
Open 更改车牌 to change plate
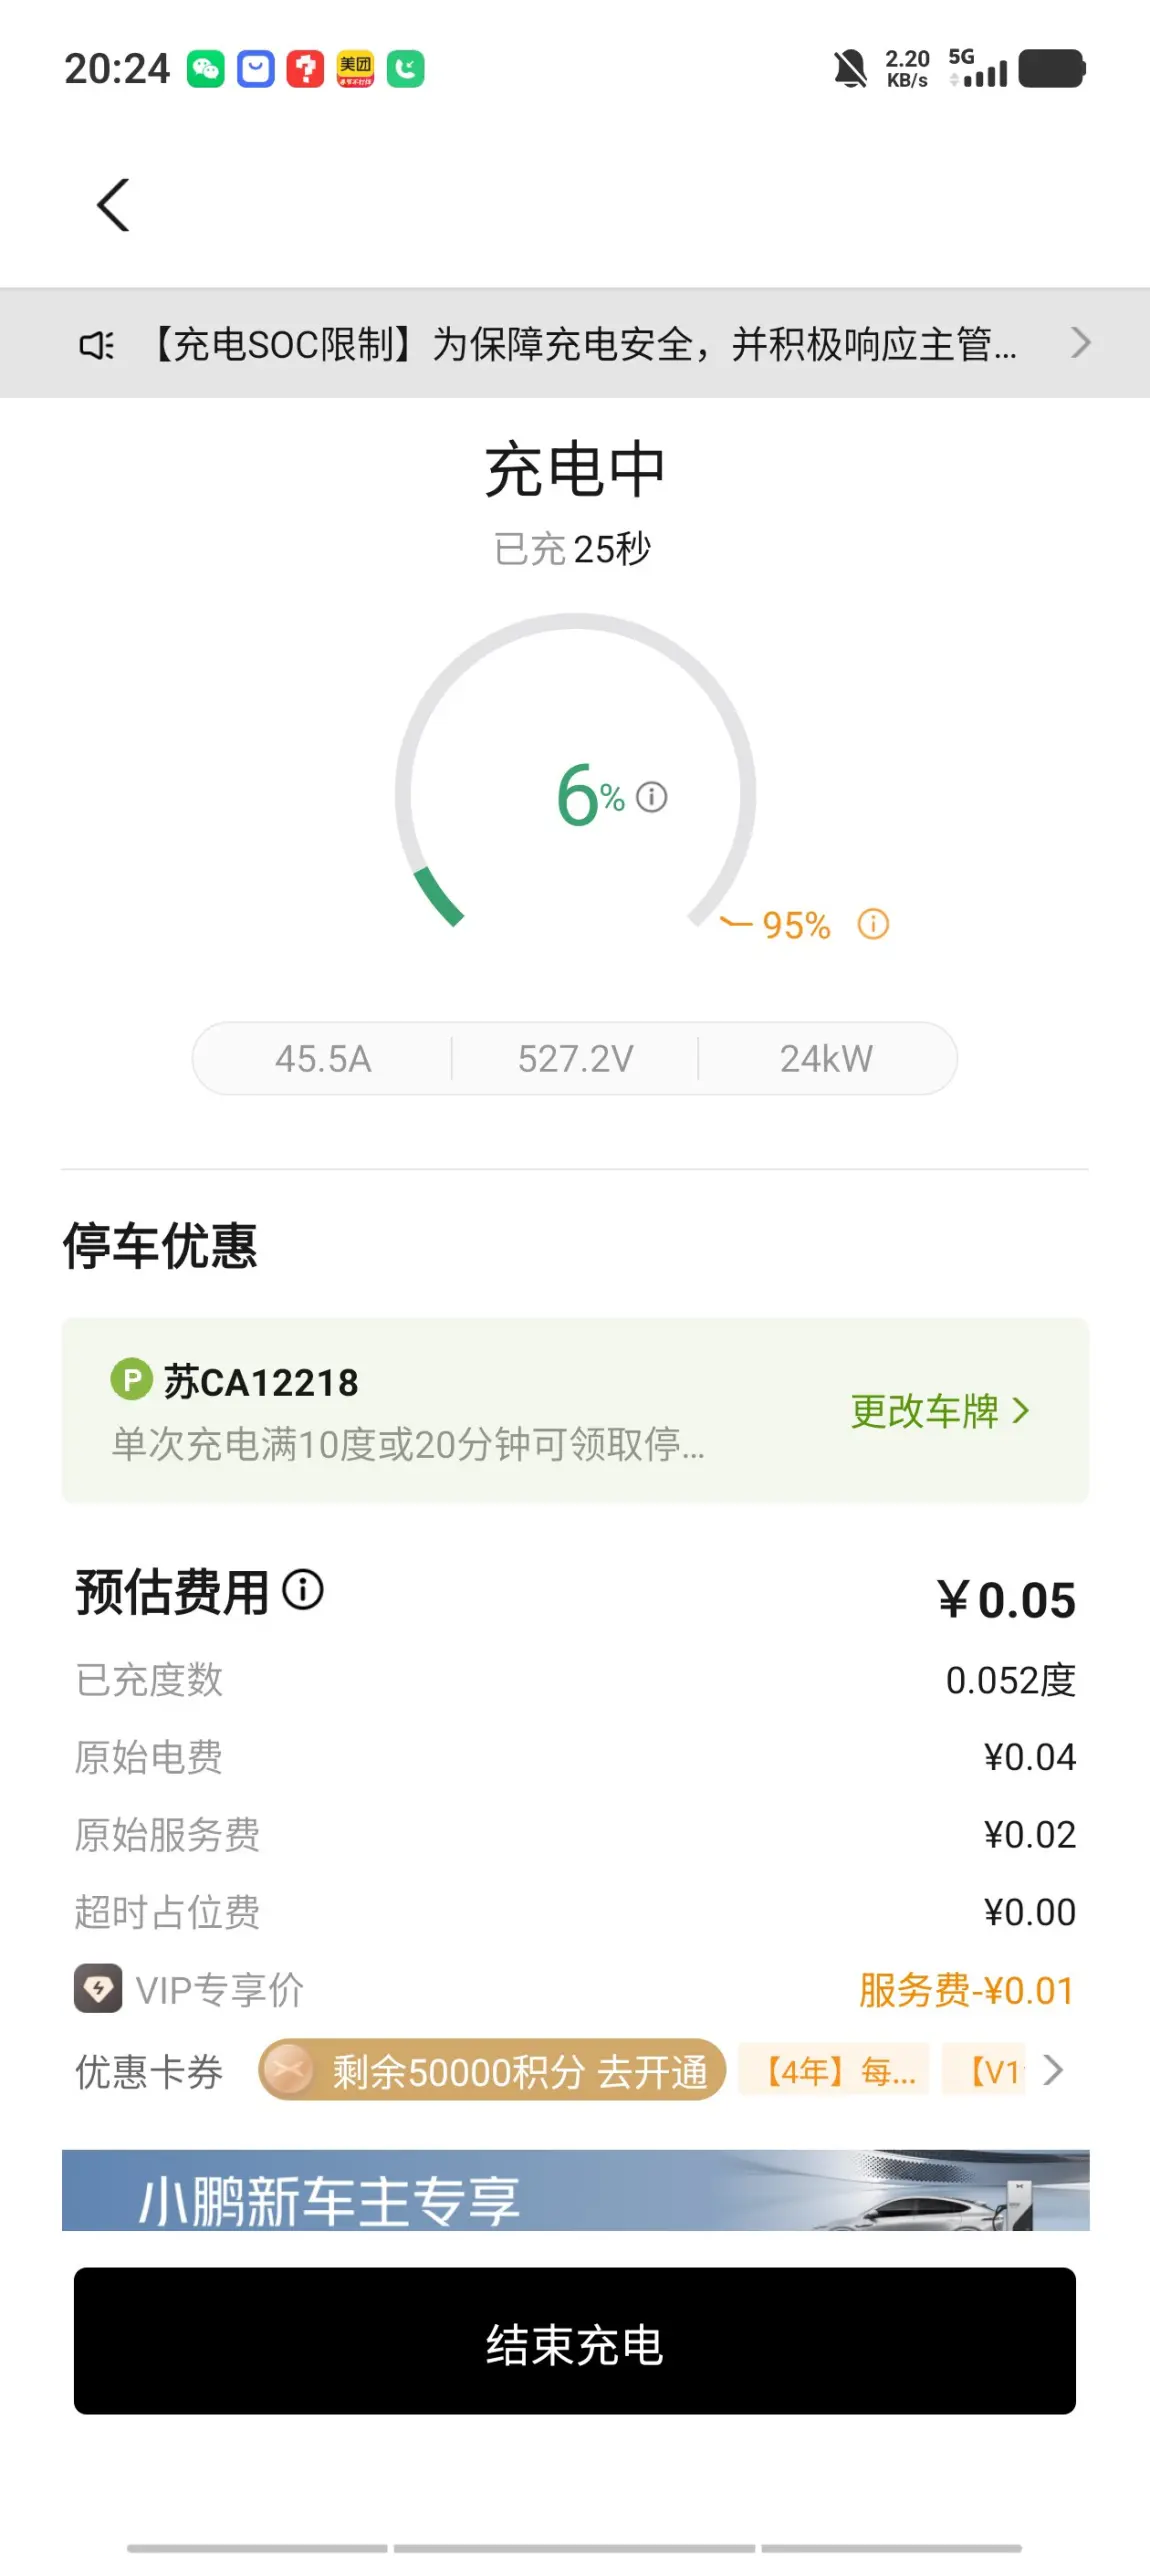(x=940, y=1411)
